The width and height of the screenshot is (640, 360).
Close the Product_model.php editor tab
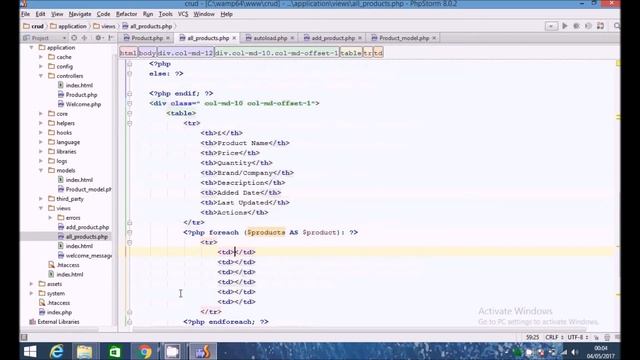434,38
